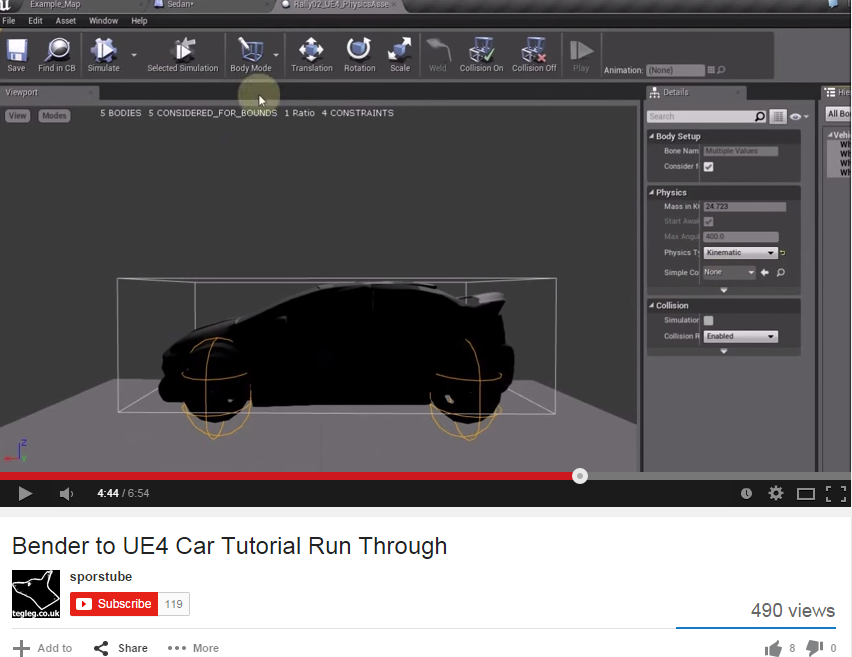Expand advanced Collision options arrow
Screen dimensions: 852x657
click(724, 351)
